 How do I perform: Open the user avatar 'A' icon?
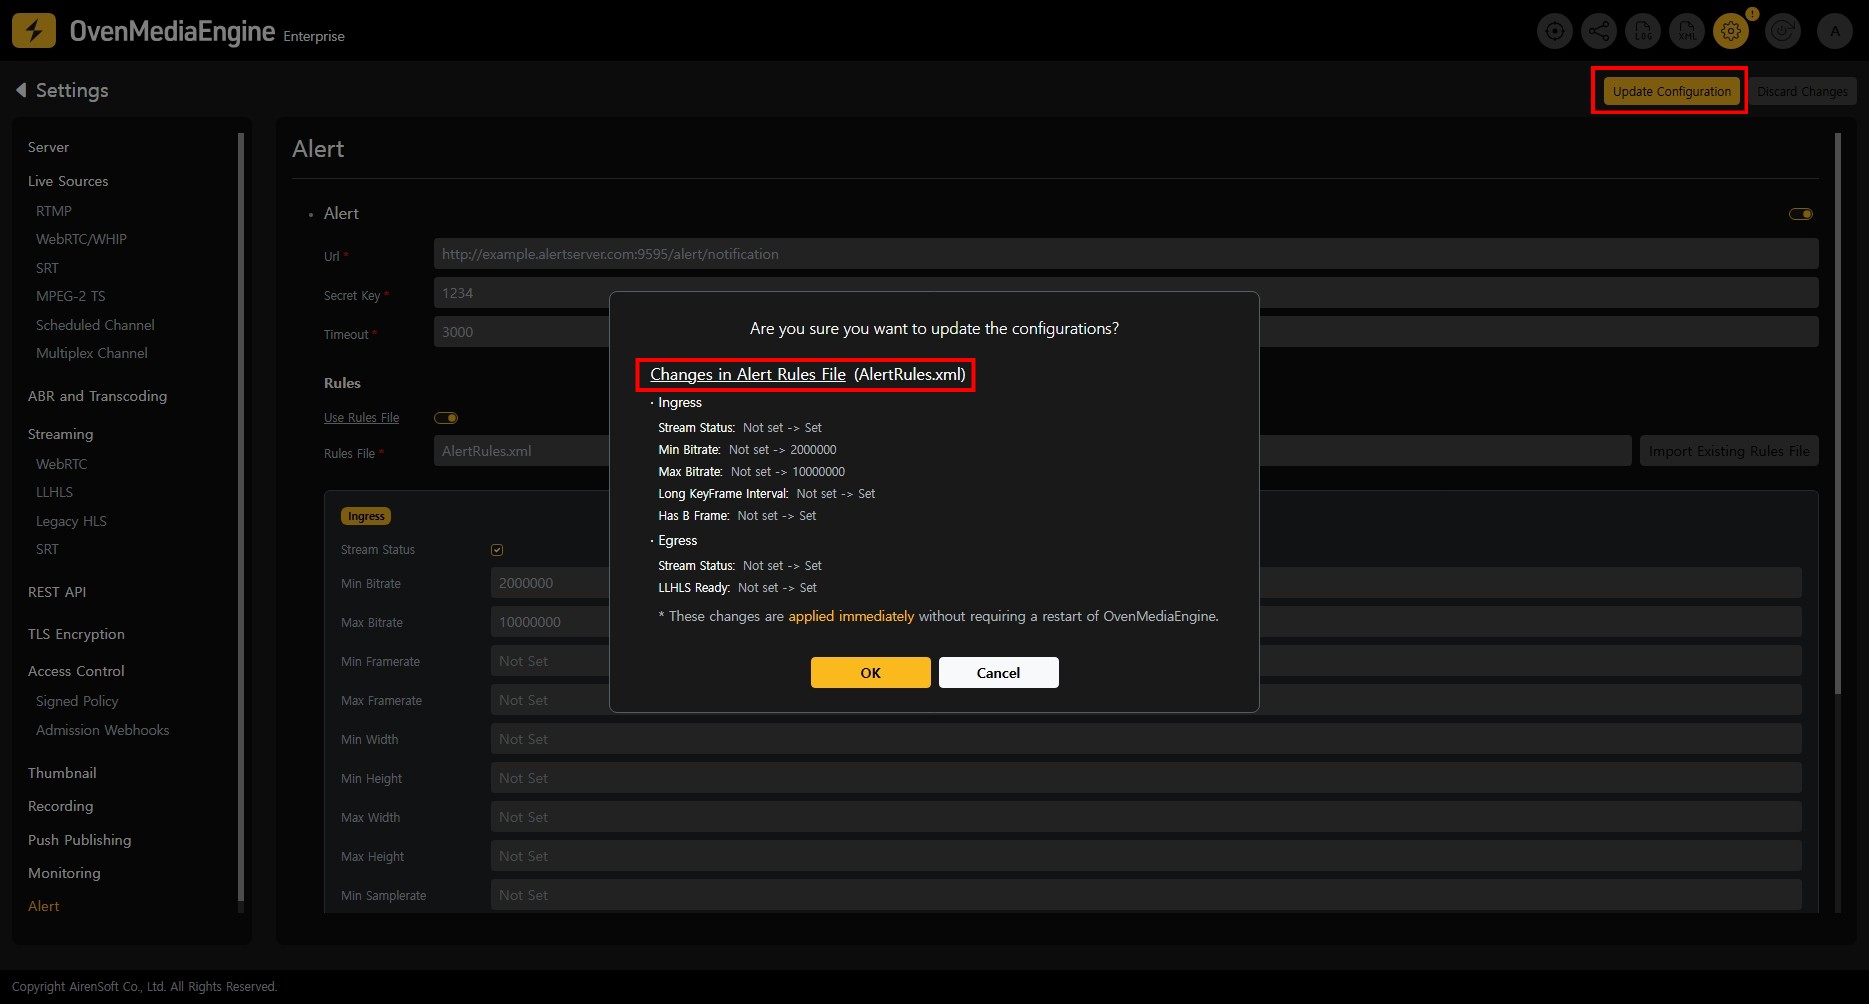coord(1834,31)
